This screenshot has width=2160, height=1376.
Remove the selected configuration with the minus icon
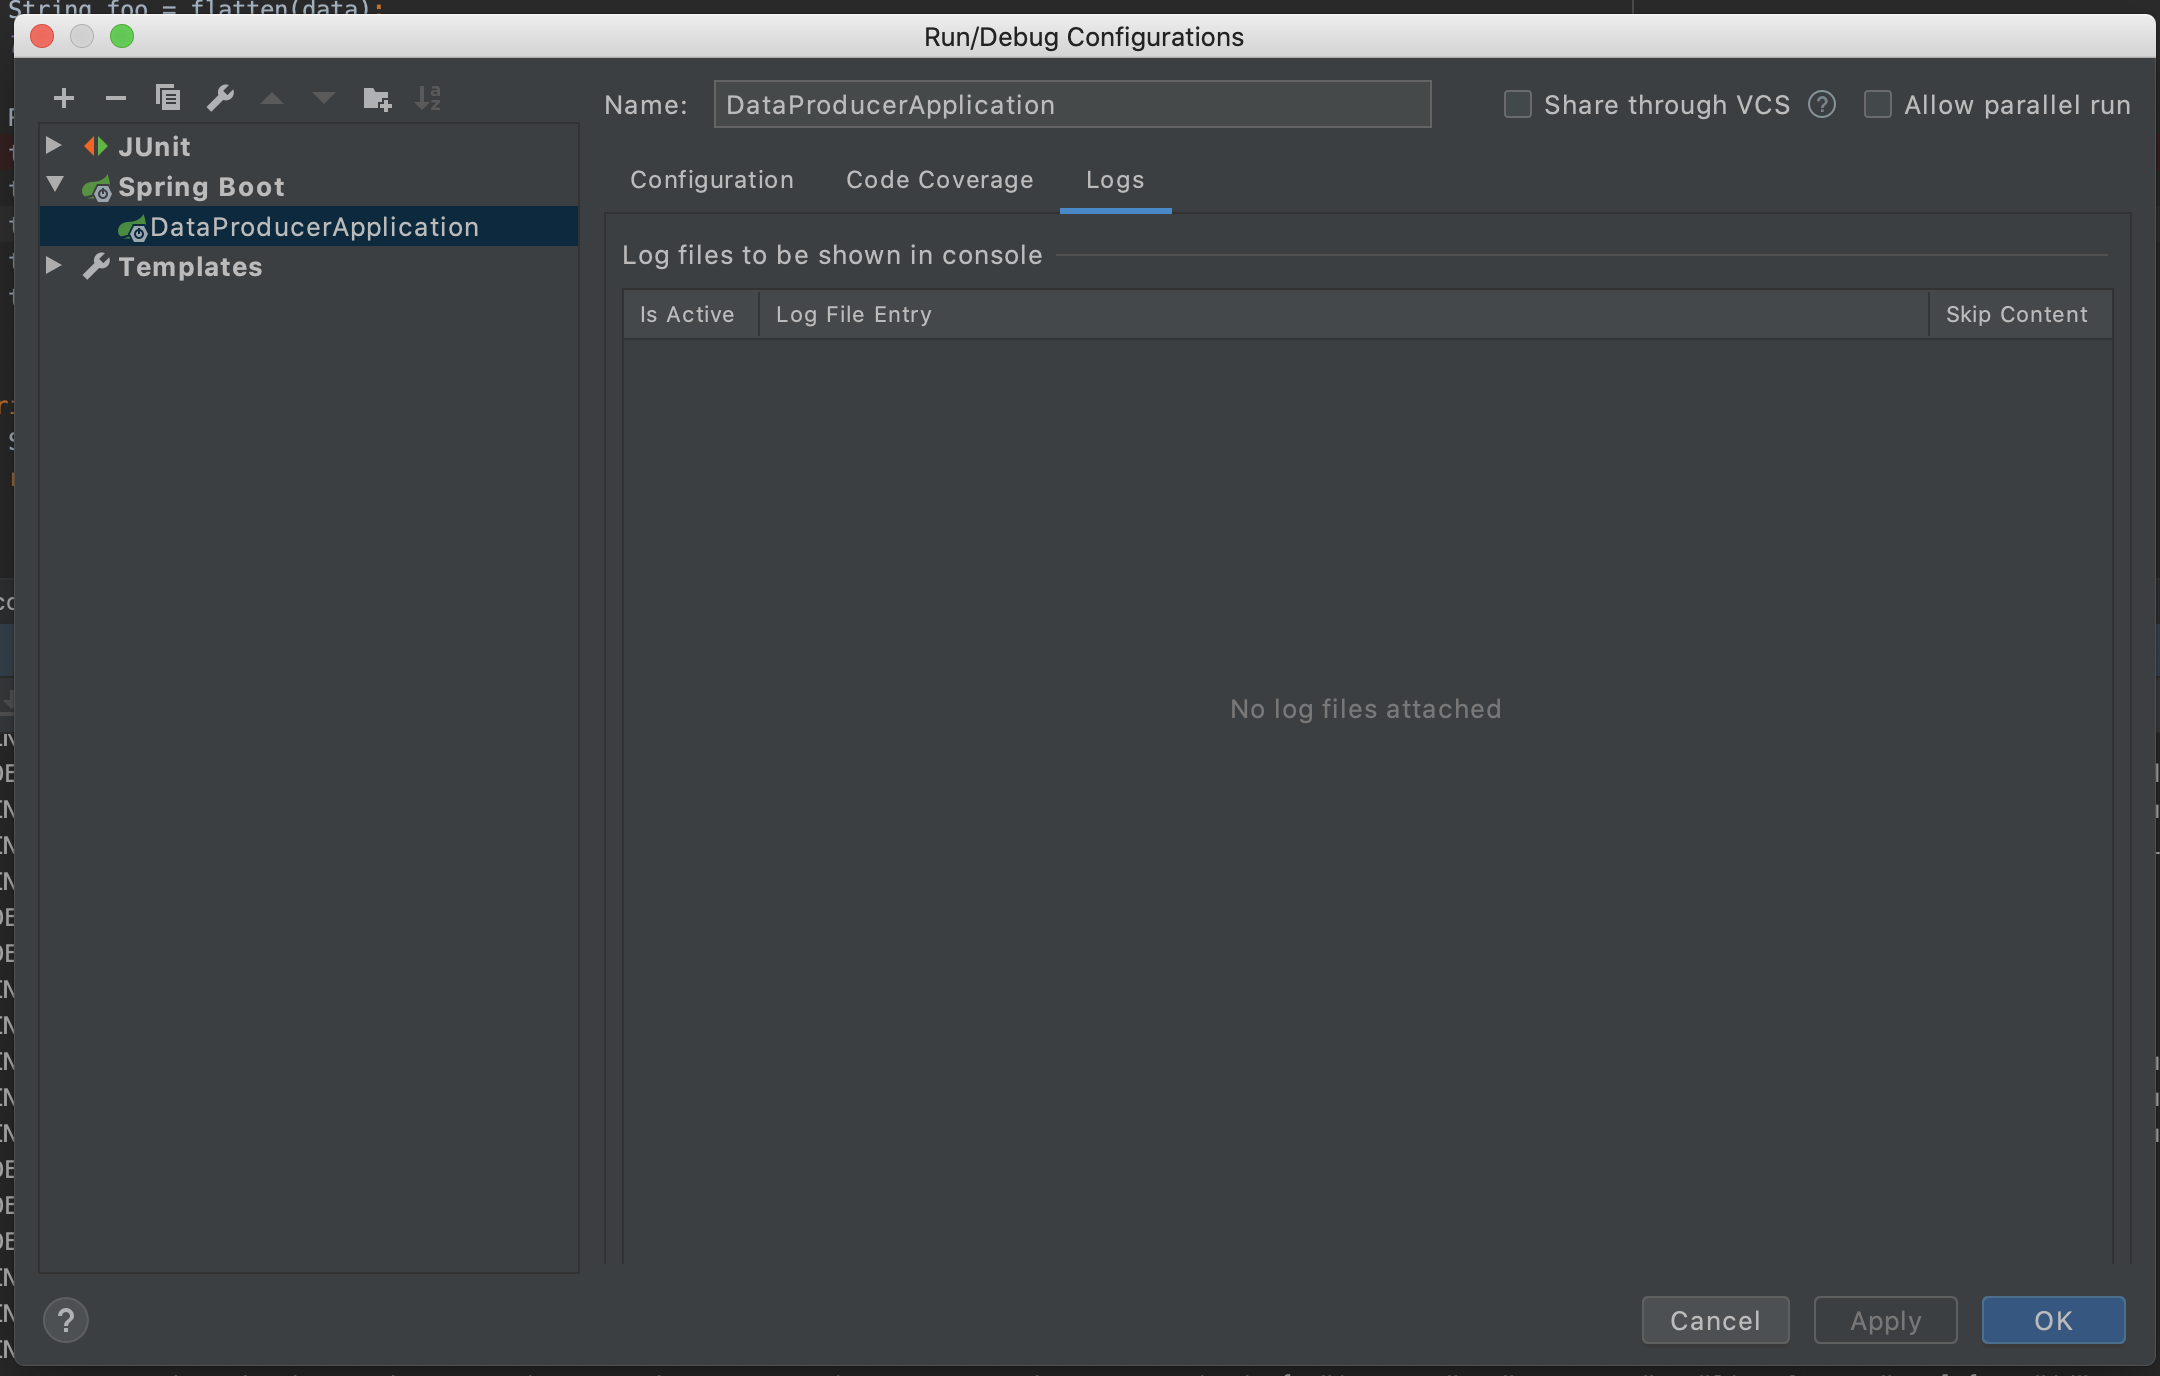click(x=116, y=98)
